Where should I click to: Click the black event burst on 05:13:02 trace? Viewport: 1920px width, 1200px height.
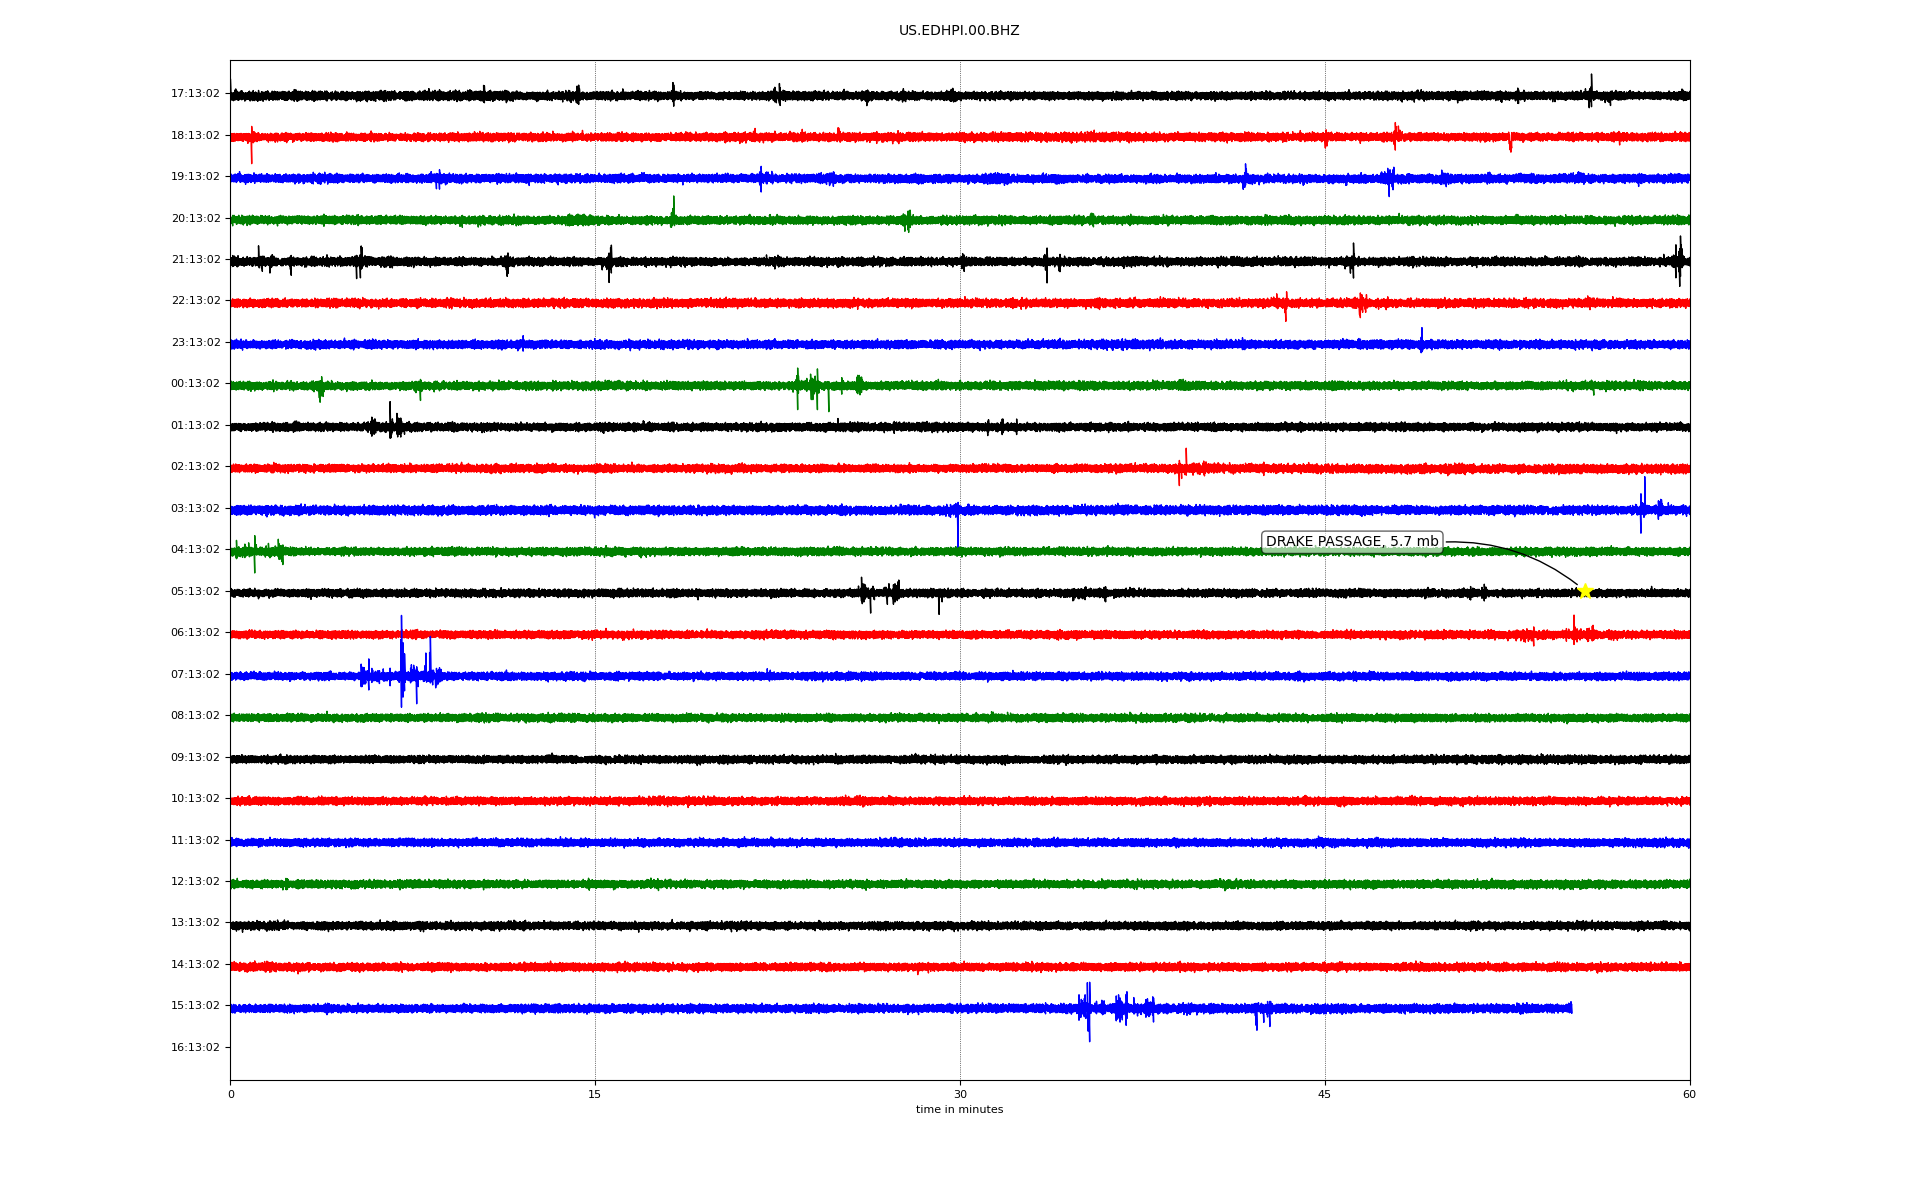[880, 593]
